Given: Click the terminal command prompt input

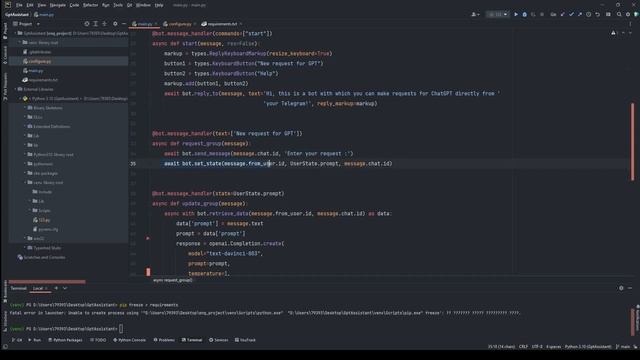Looking at the screenshot, I should click(121, 329).
